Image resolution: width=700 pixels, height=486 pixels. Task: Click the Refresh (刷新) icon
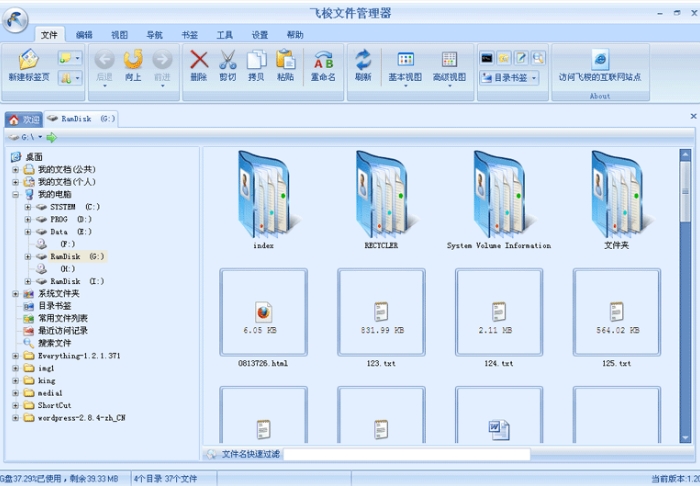[x=363, y=59]
